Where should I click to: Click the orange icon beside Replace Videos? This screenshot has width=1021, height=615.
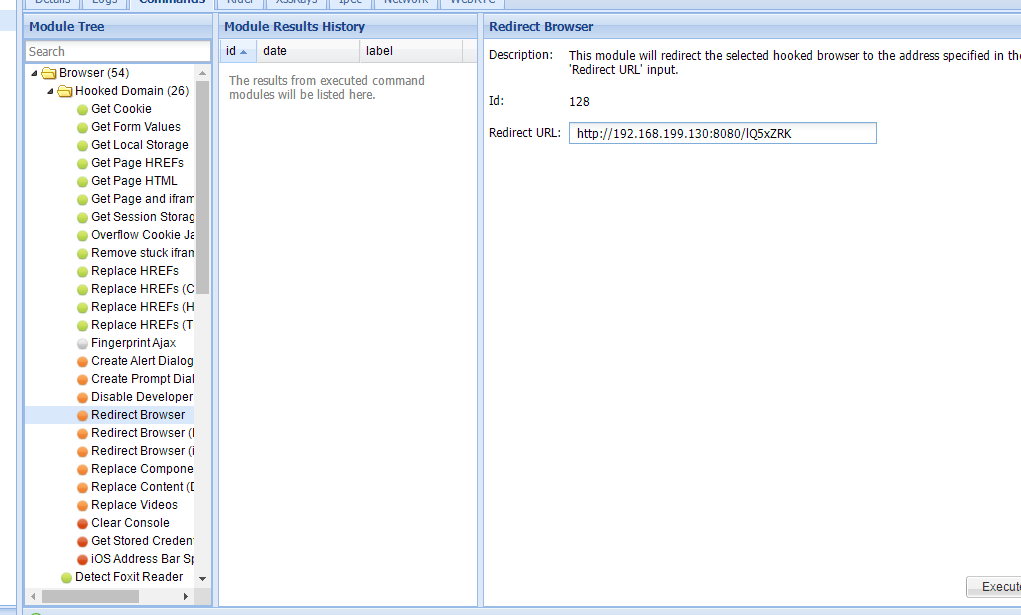[82, 506]
